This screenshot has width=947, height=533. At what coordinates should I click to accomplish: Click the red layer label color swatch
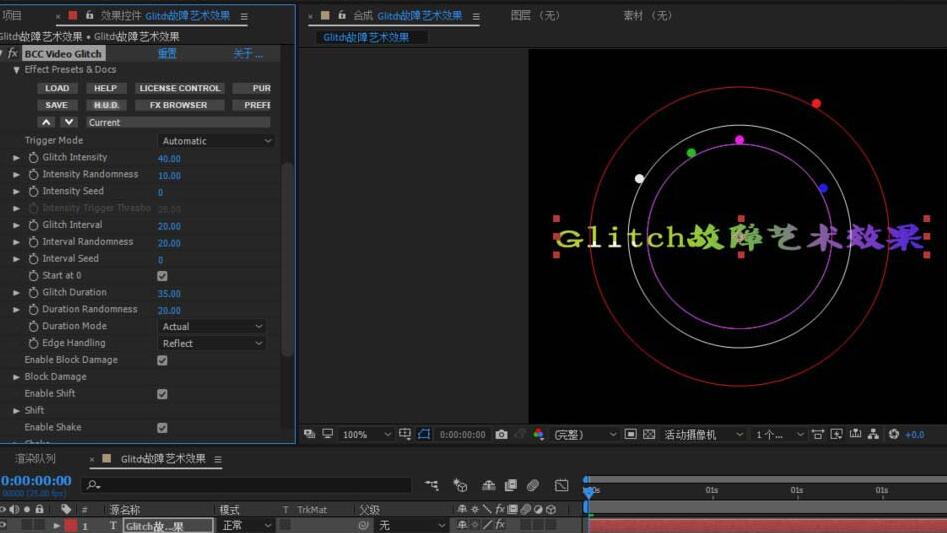pos(71,525)
